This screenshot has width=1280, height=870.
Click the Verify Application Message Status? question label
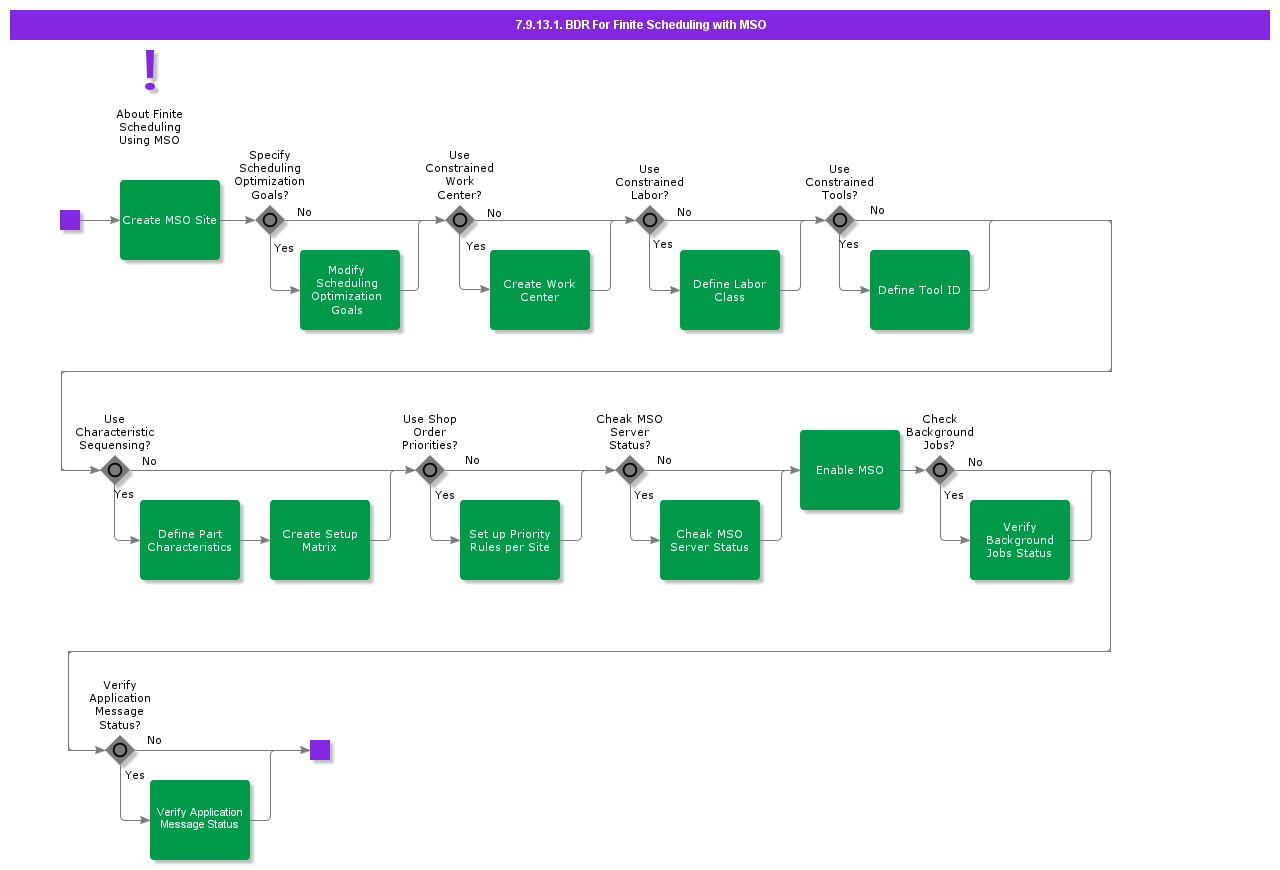tap(120, 705)
